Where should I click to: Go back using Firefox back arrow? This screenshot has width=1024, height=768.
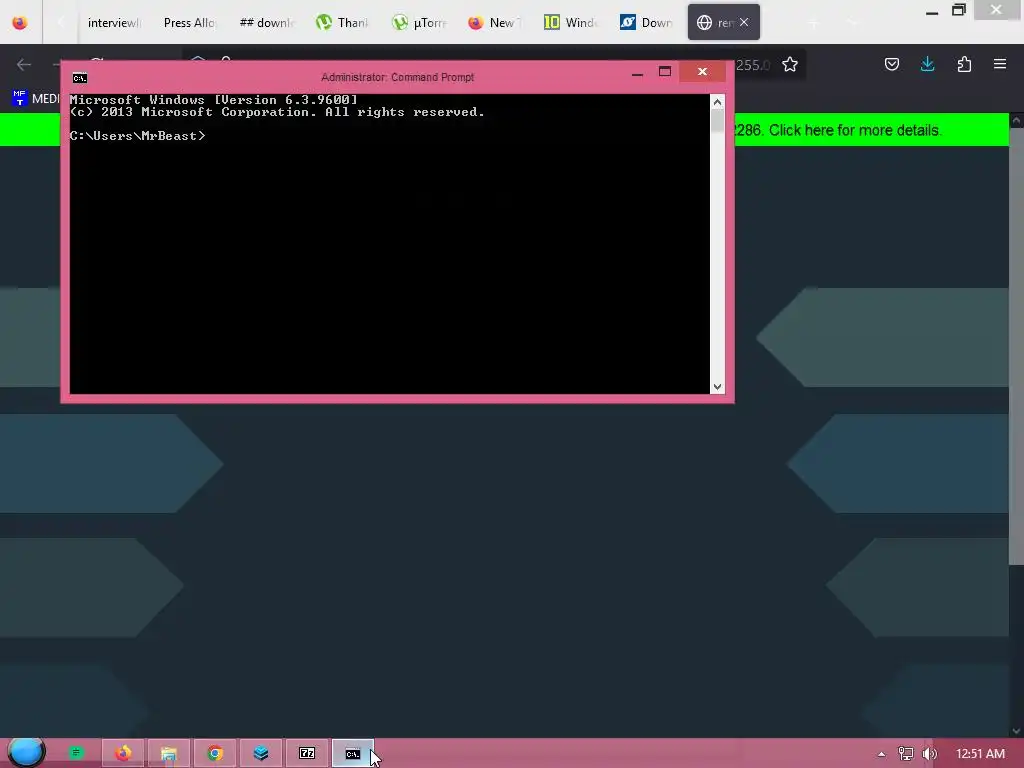point(24,64)
